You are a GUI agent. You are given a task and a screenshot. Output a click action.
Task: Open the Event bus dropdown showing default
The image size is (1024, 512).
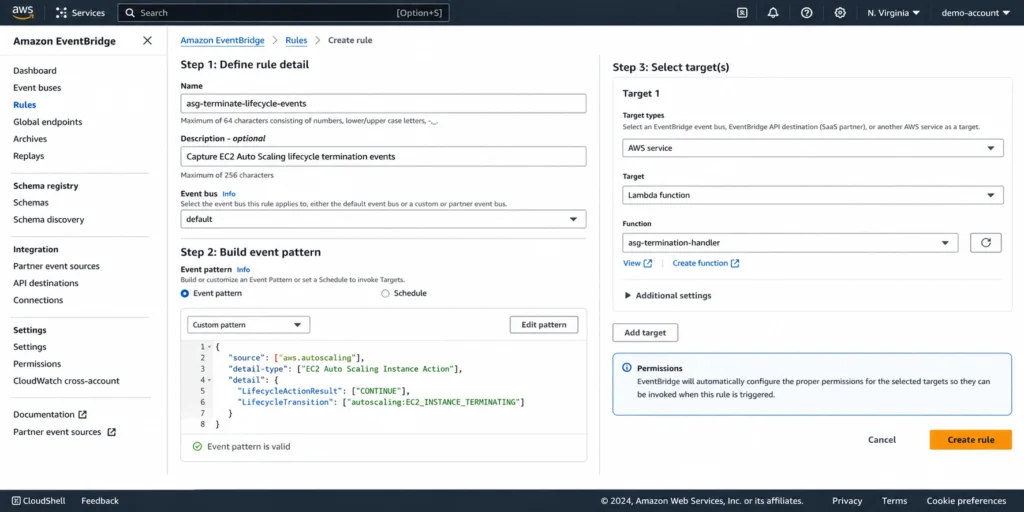383,219
